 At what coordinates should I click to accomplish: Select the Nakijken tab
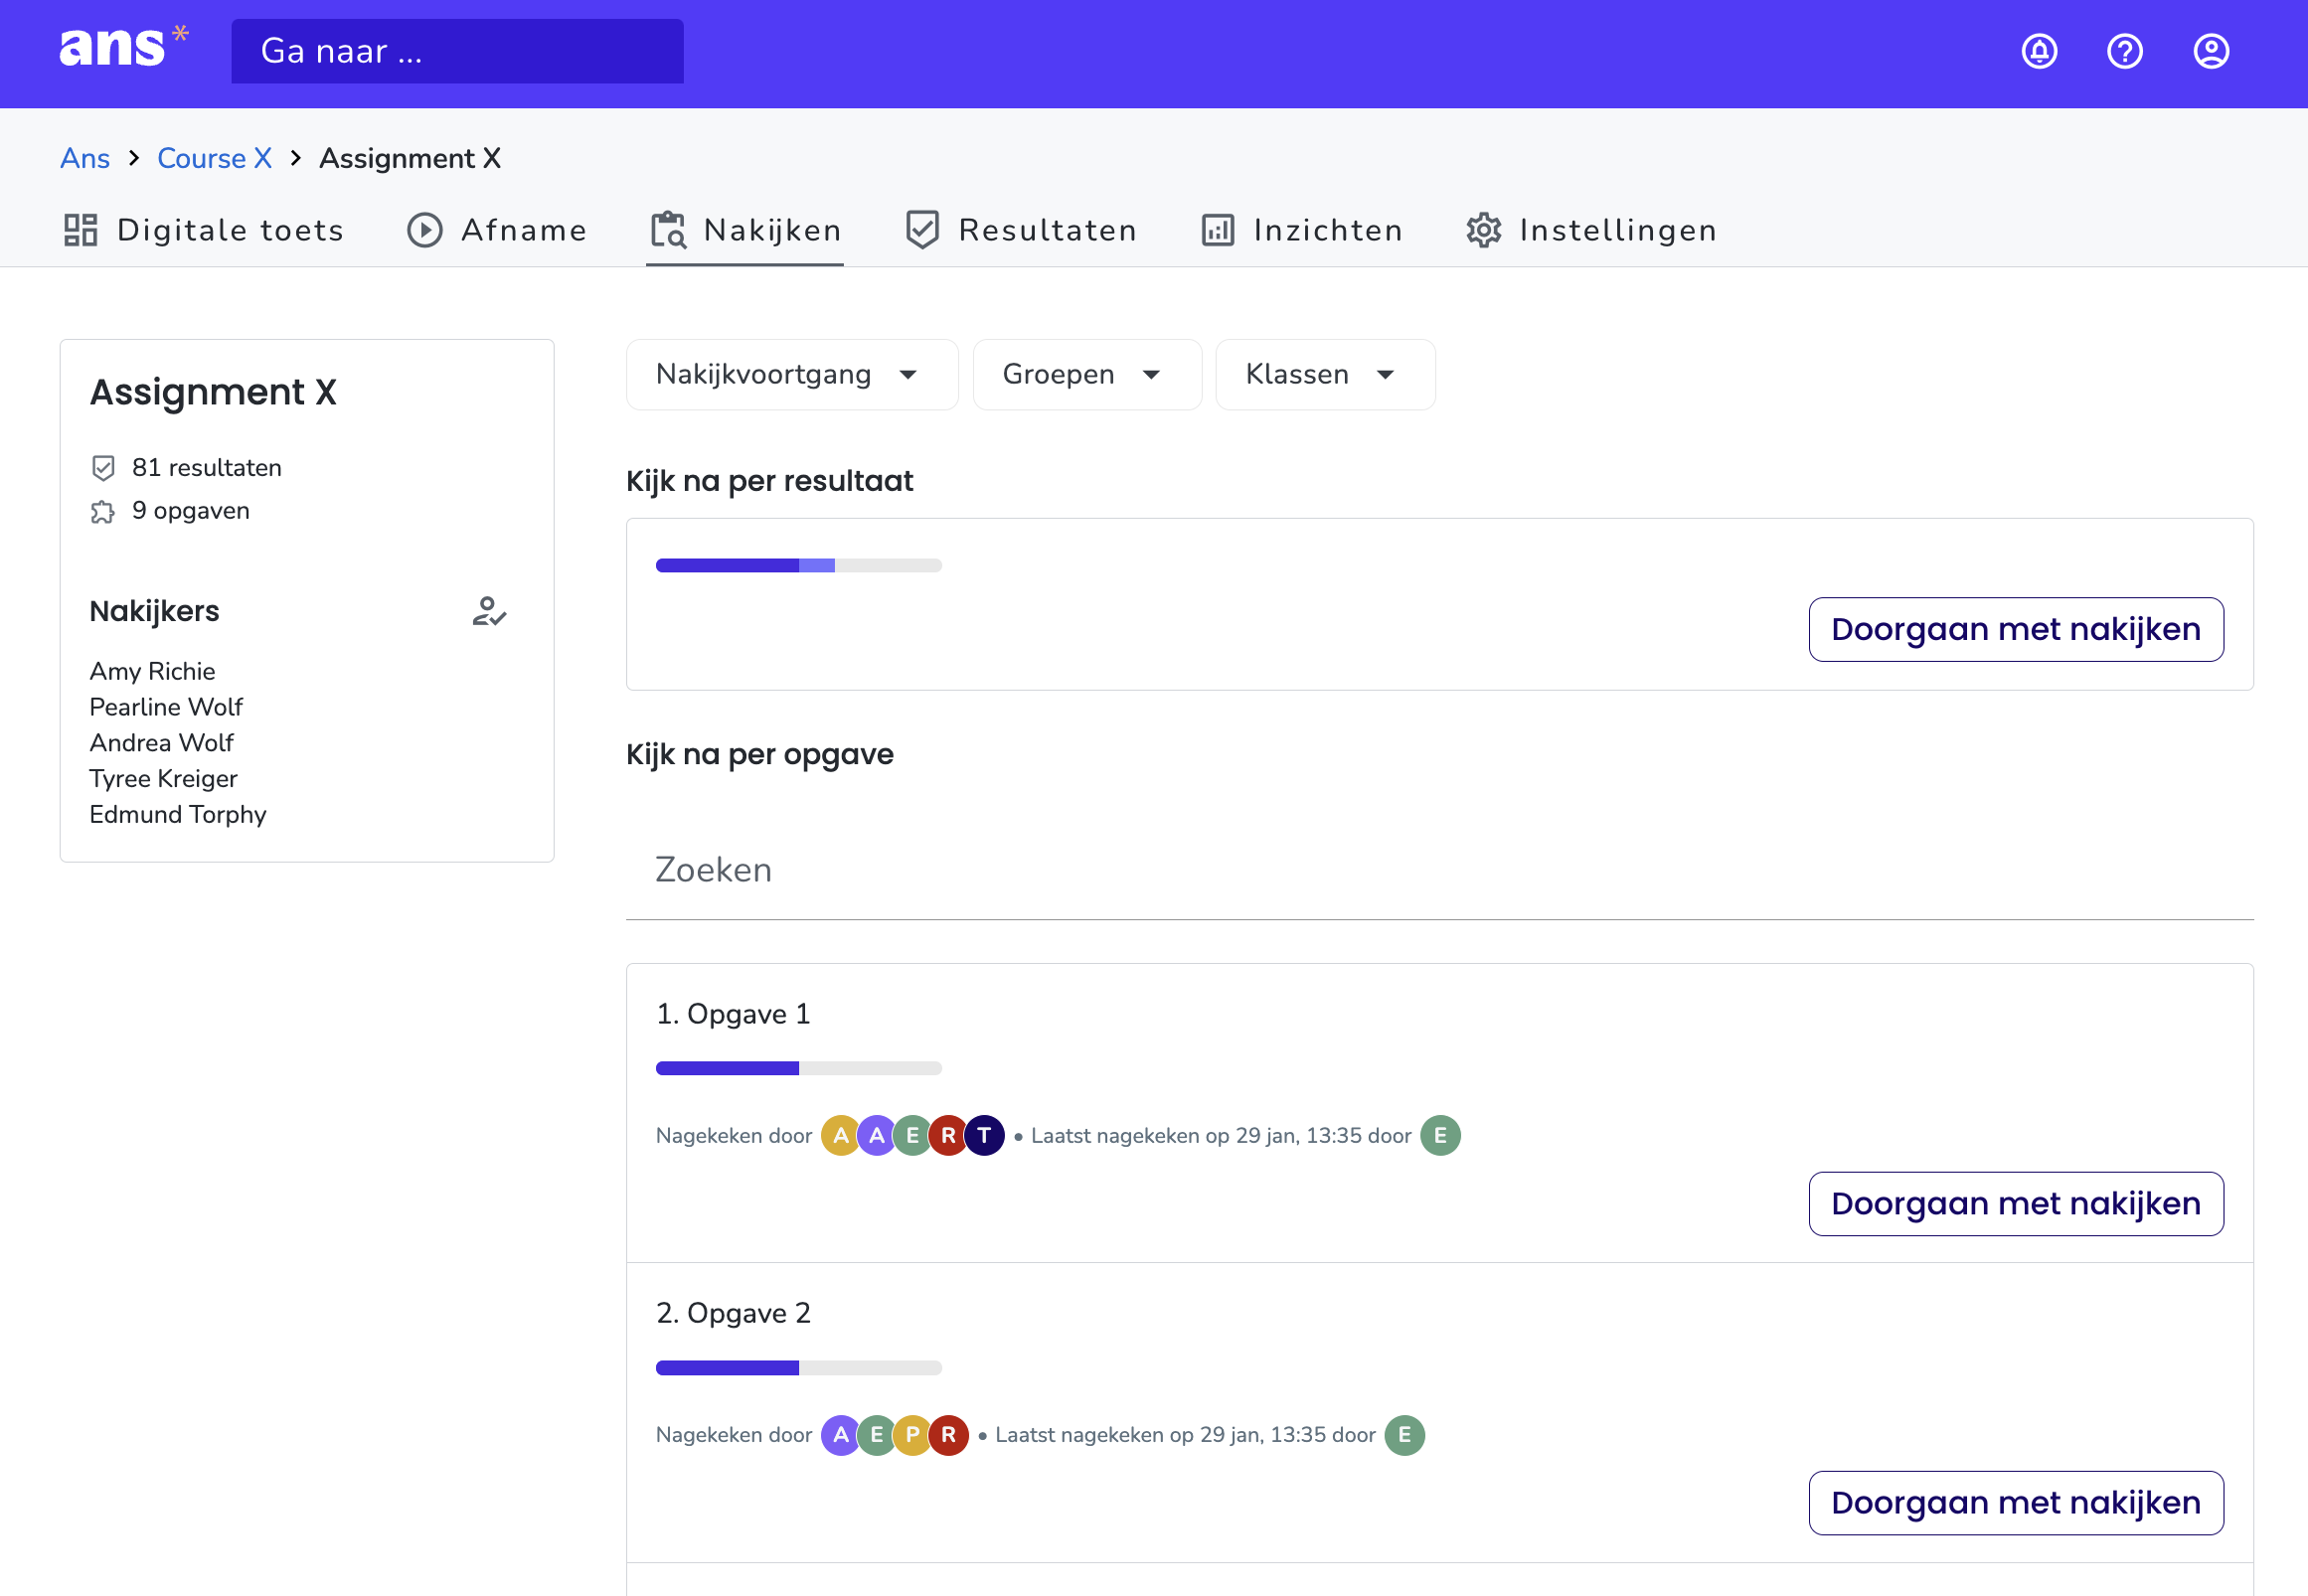pyautogui.click(x=745, y=230)
